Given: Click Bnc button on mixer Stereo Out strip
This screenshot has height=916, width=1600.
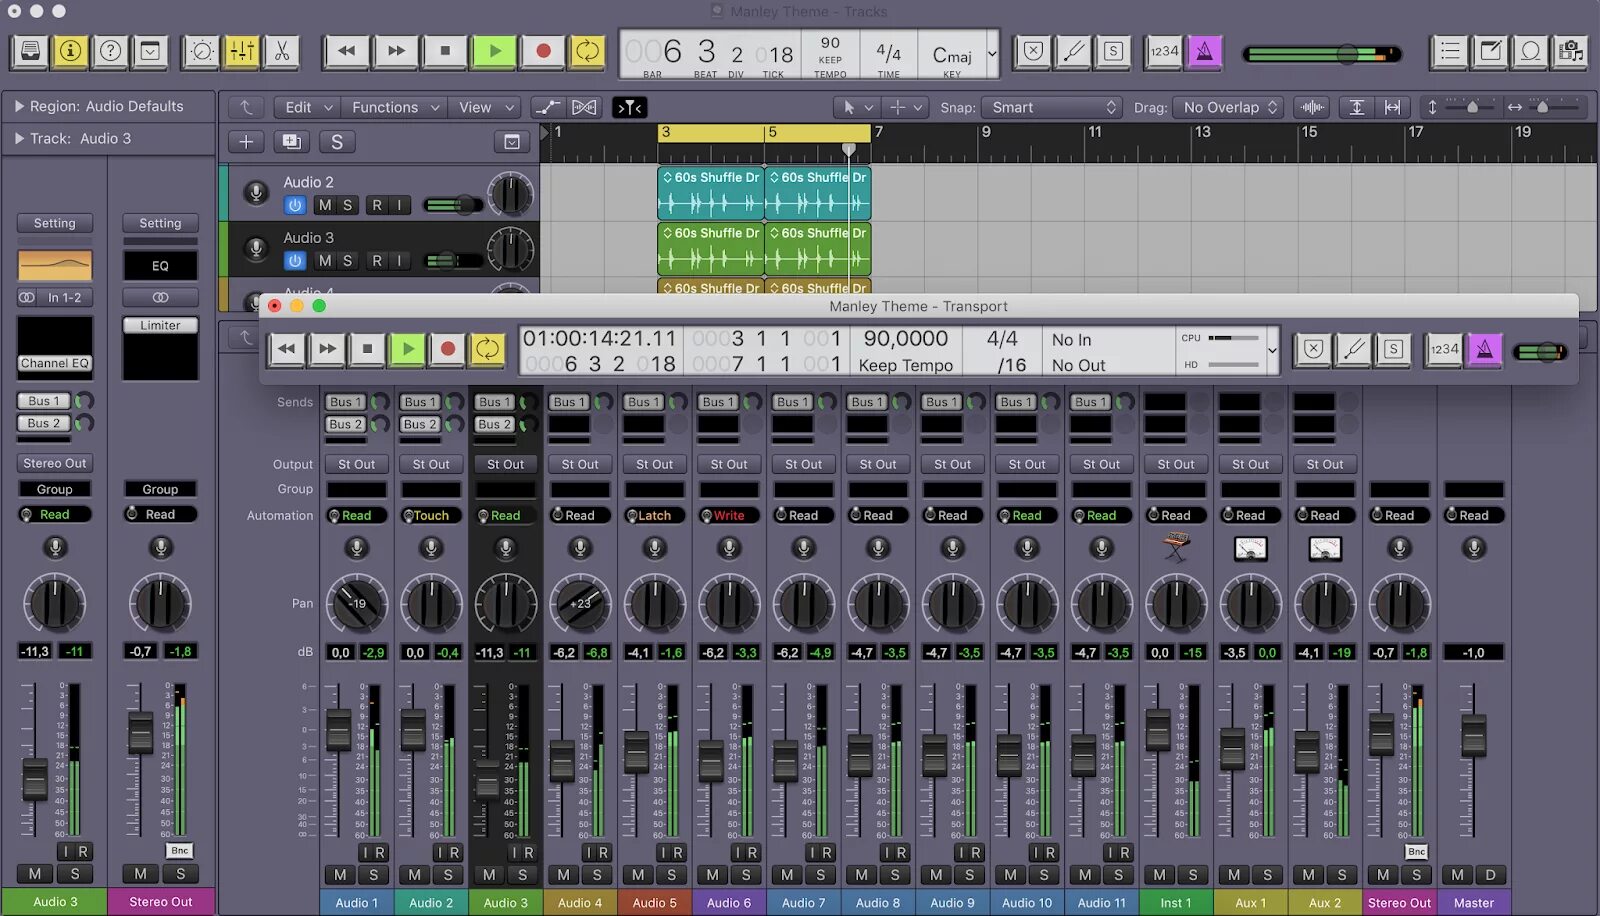Looking at the screenshot, I should coord(1417,851).
